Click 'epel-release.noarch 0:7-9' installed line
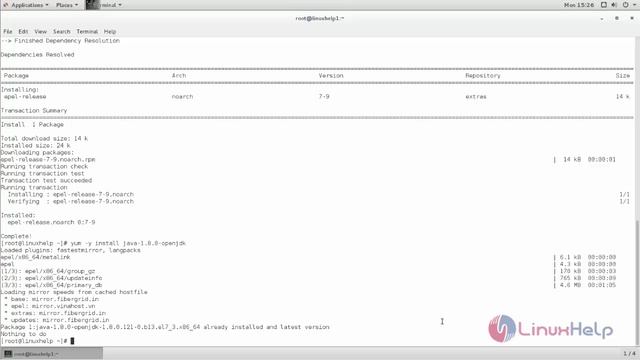640x360 pixels. [51, 222]
